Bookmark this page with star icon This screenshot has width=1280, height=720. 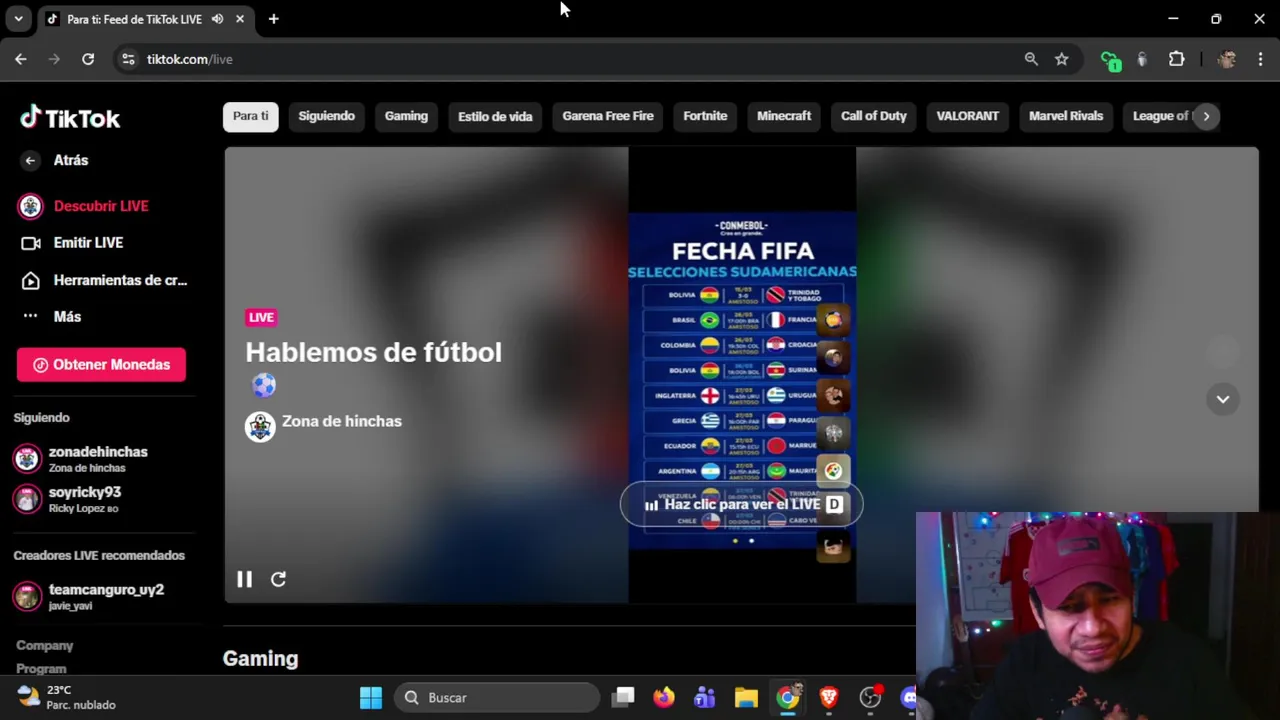[x=1061, y=59]
